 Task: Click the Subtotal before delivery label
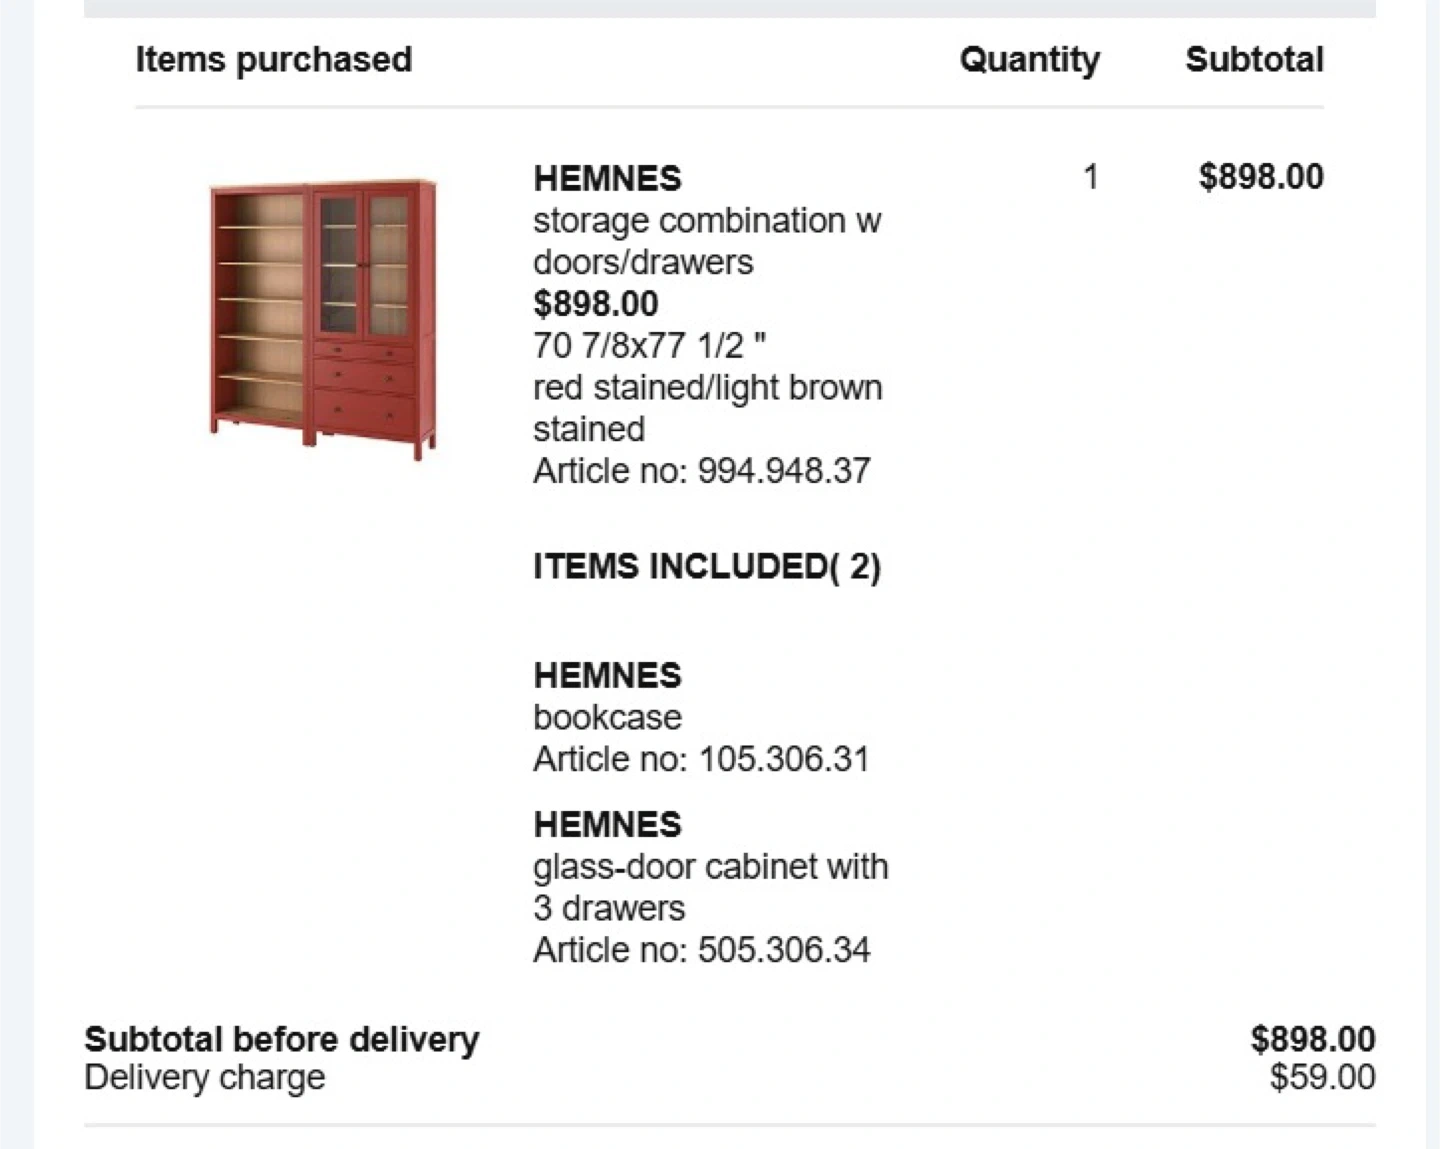[x=281, y=1039]
